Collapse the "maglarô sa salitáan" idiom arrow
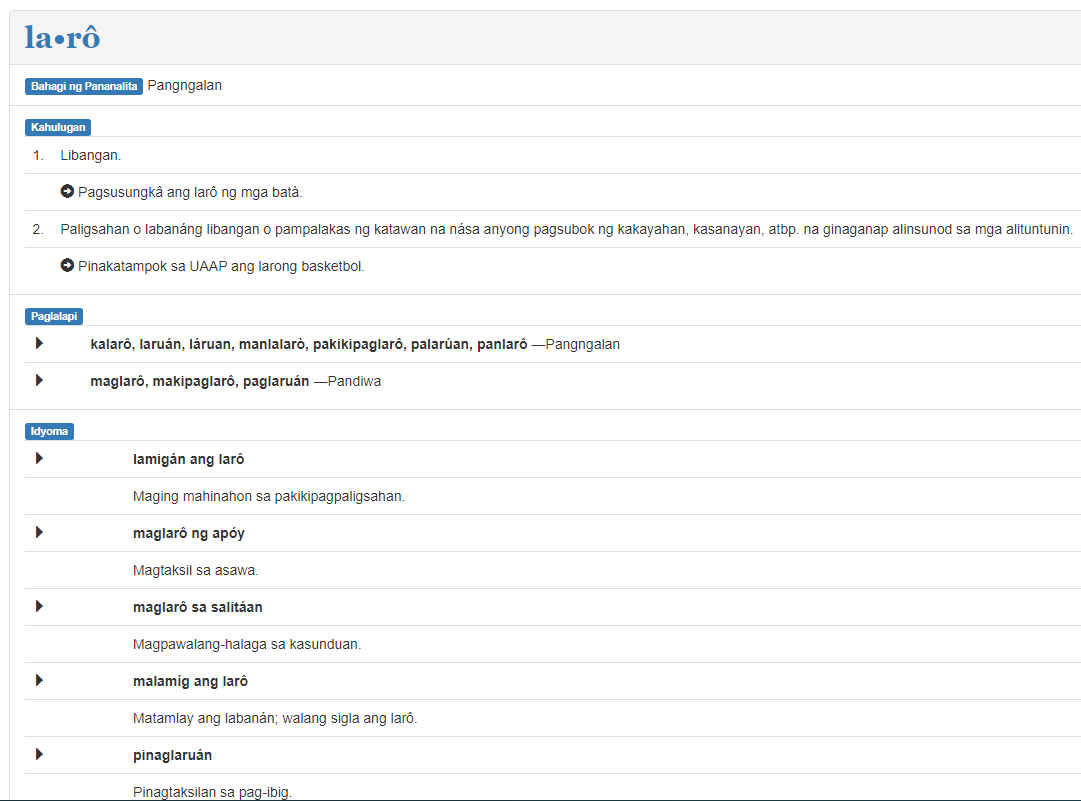 pyautogui.click(x=40, y=607)
